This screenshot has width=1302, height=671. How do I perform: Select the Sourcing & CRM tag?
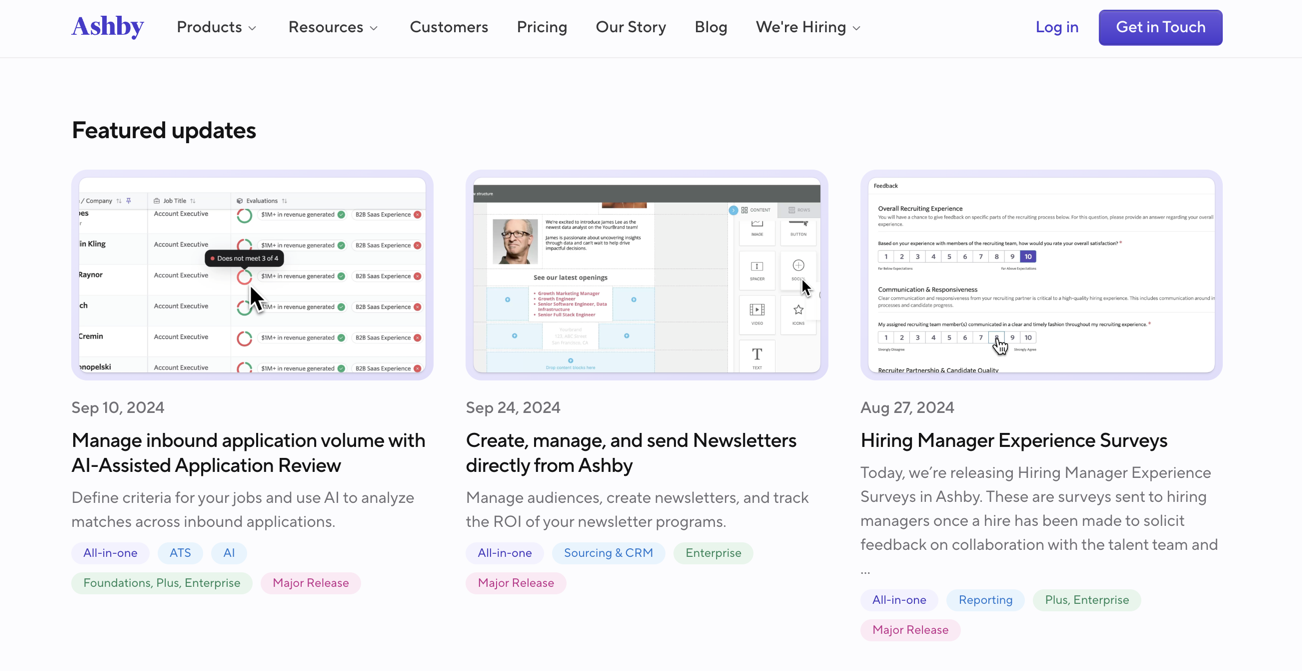click(608, 553)
